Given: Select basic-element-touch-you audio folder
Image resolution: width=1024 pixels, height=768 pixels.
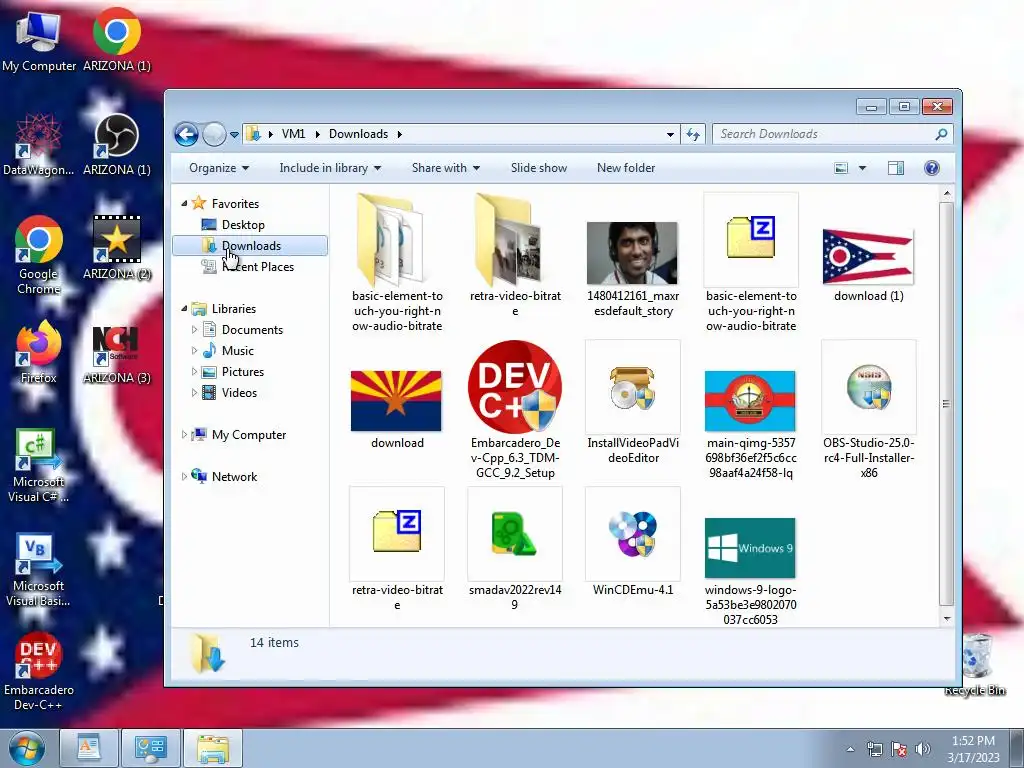Looking at the screenshot, I should click(397, 263).
